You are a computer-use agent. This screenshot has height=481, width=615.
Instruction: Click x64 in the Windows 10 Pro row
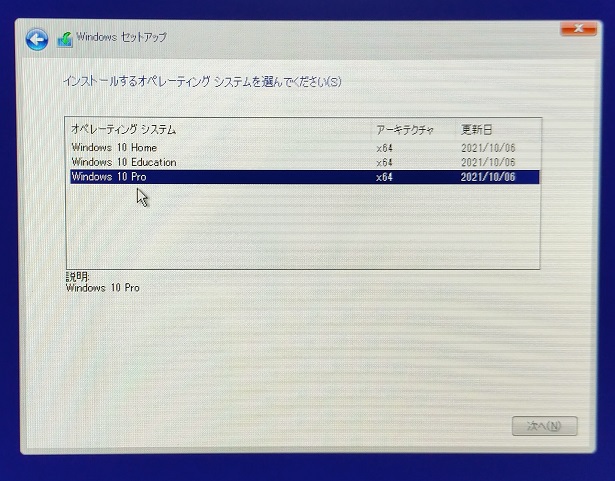click(384, 177)
